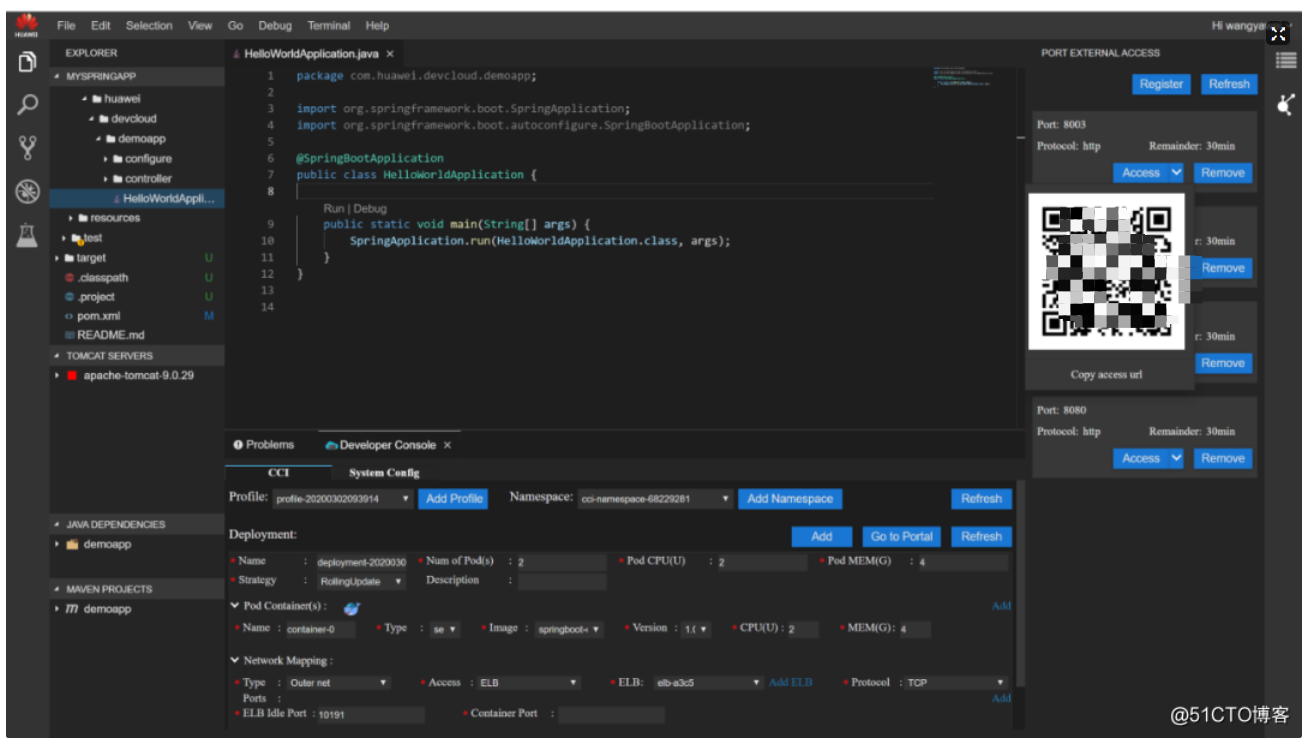Click the port access branching icon on right bar
The image size is (1312, 746).
click(x=1286, y=104)
